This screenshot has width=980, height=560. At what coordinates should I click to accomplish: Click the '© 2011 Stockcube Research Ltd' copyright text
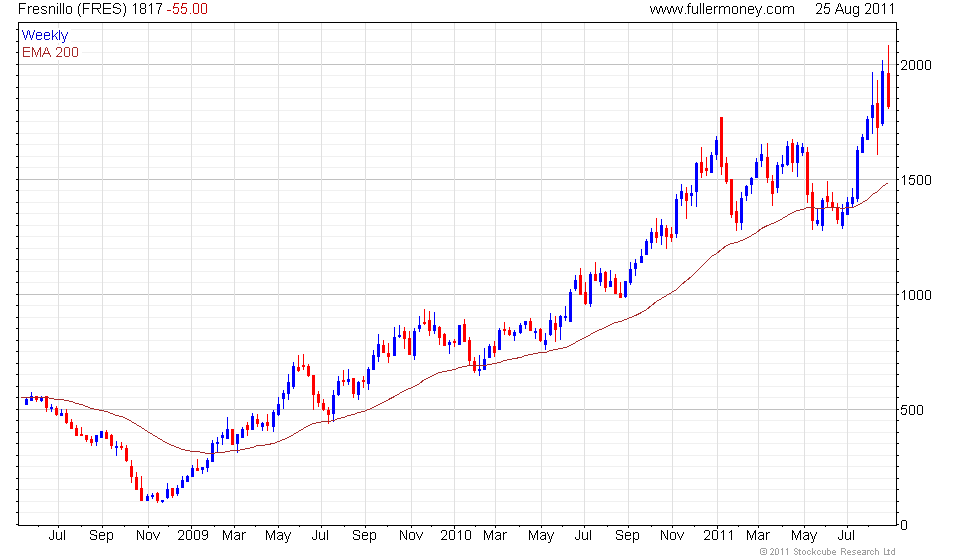pyautogui.click(x=828, y=552)
